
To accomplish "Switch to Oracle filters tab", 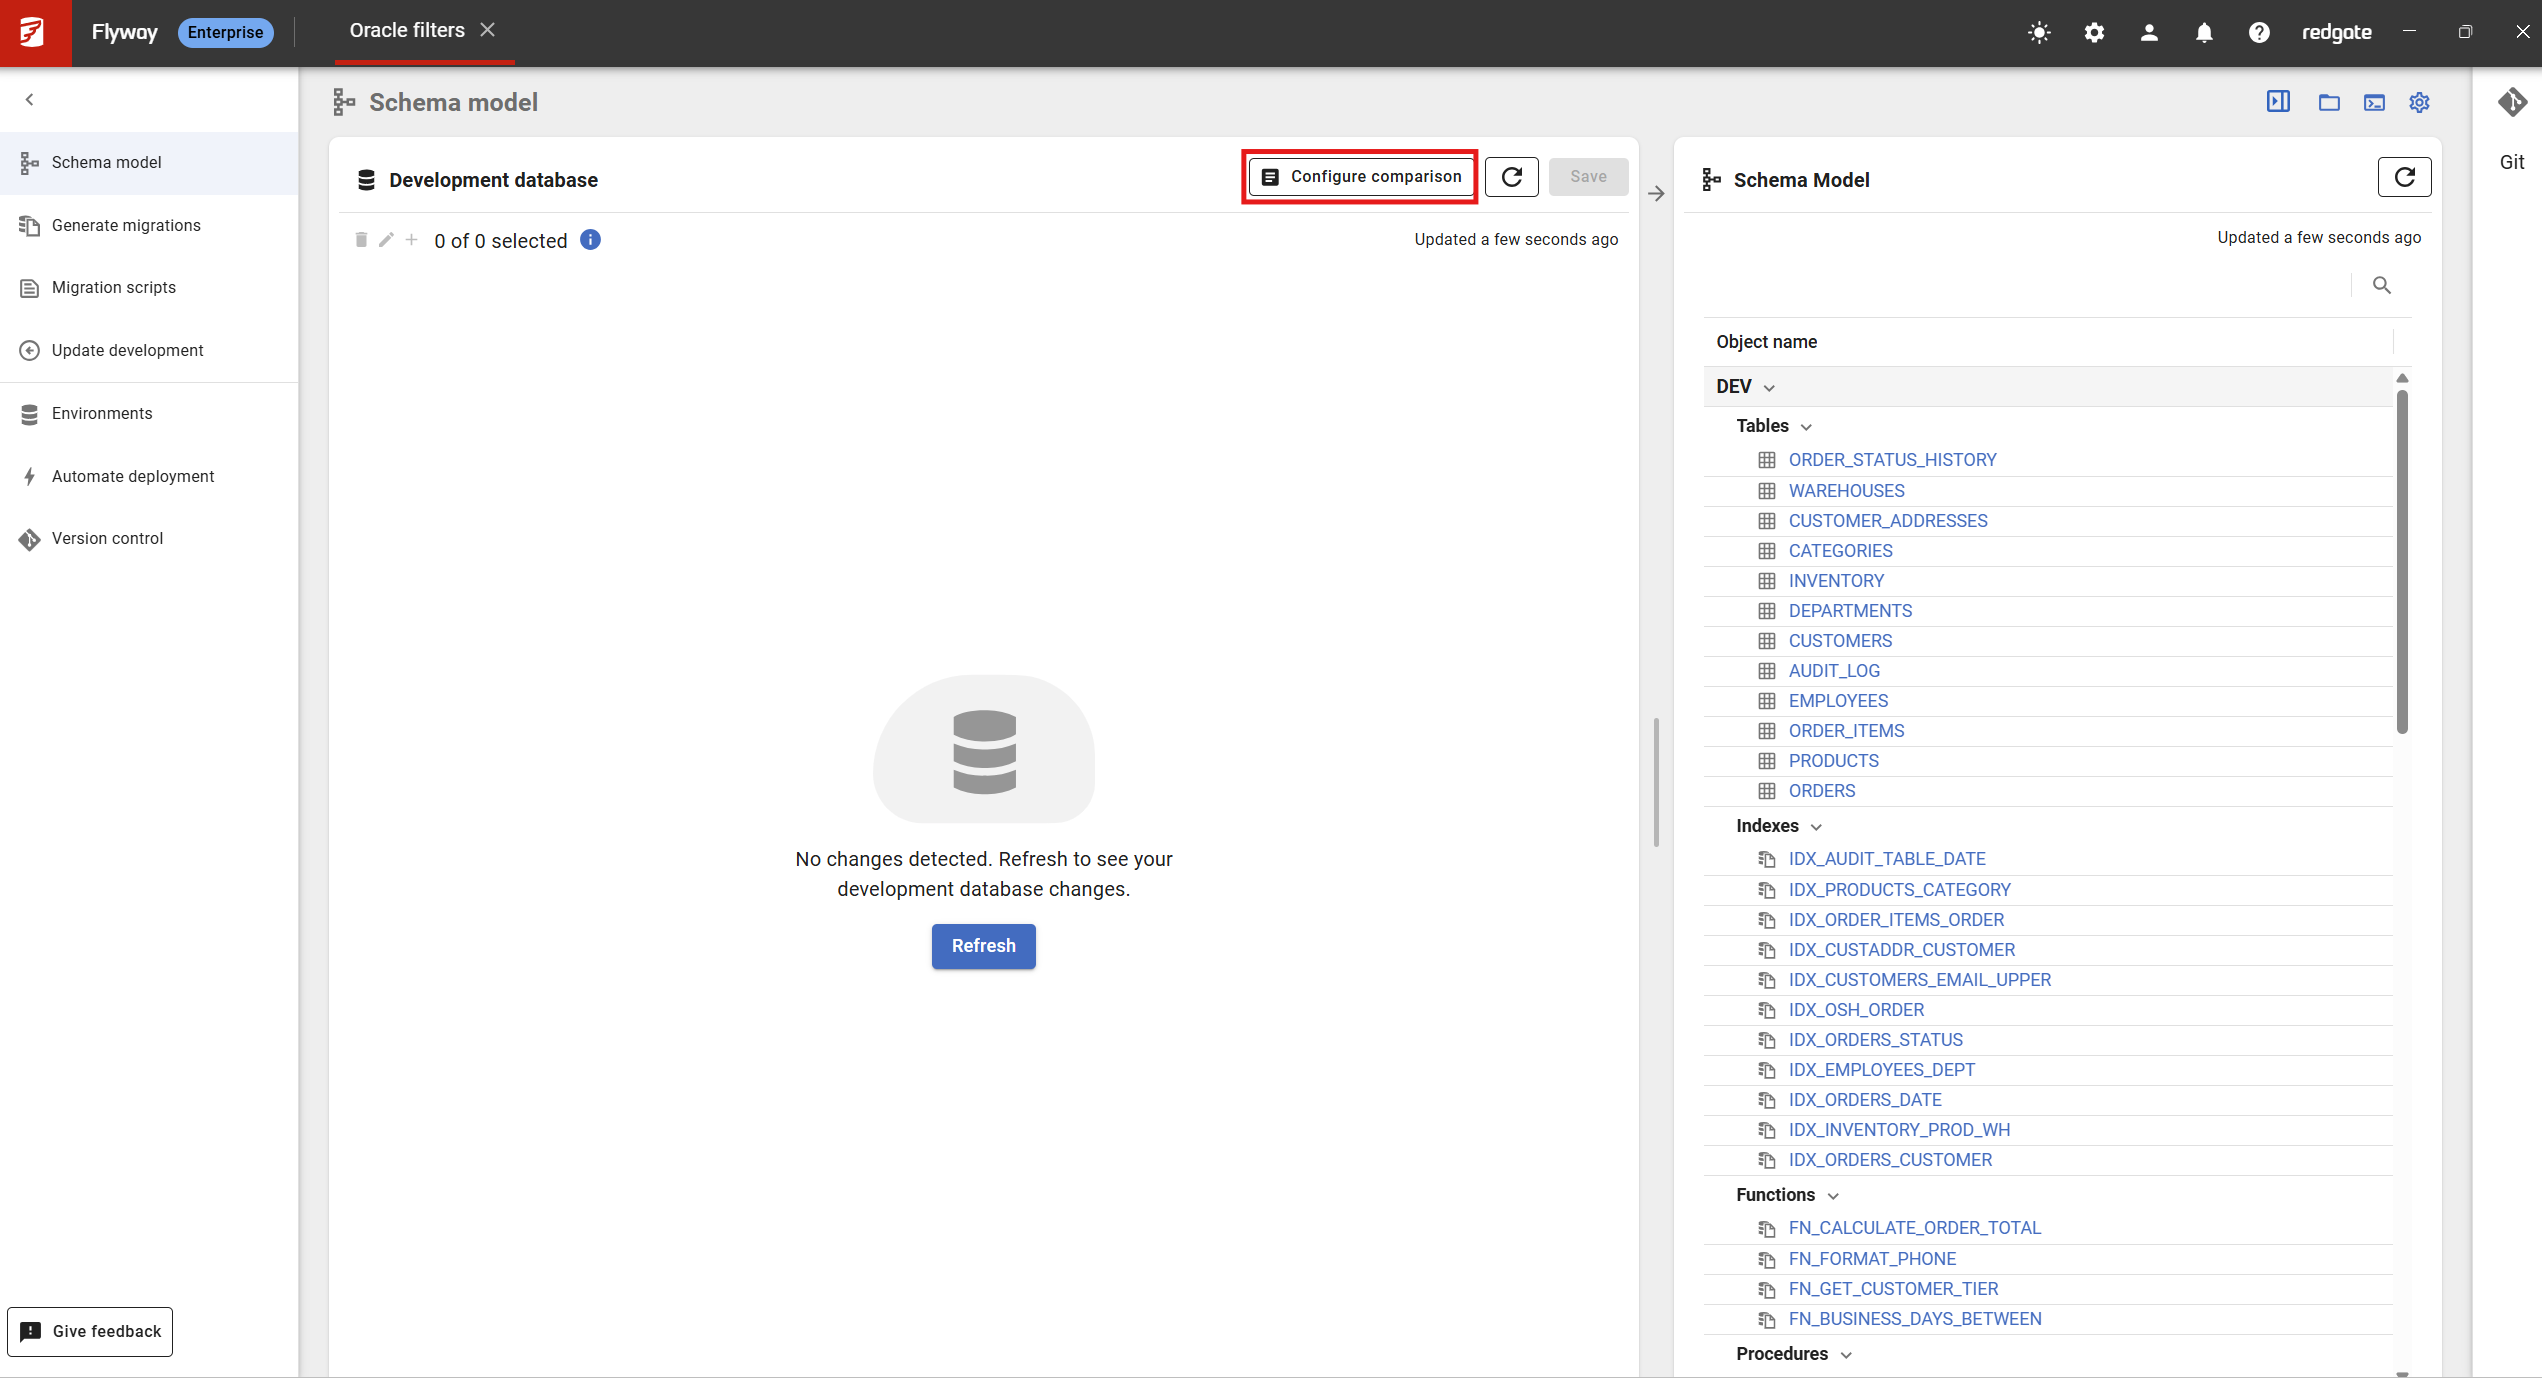I will 407,31.
